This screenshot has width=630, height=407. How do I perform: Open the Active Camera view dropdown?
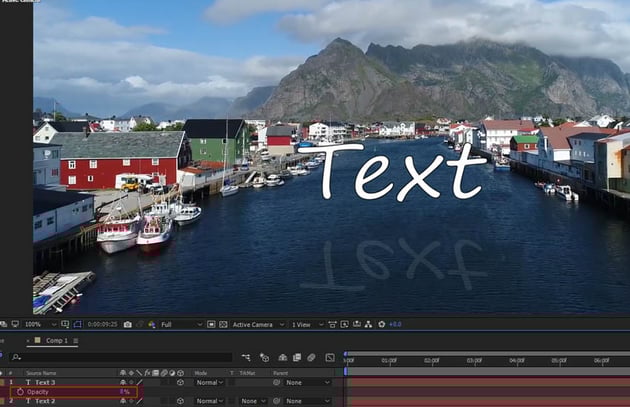click(x=257, y=324)
